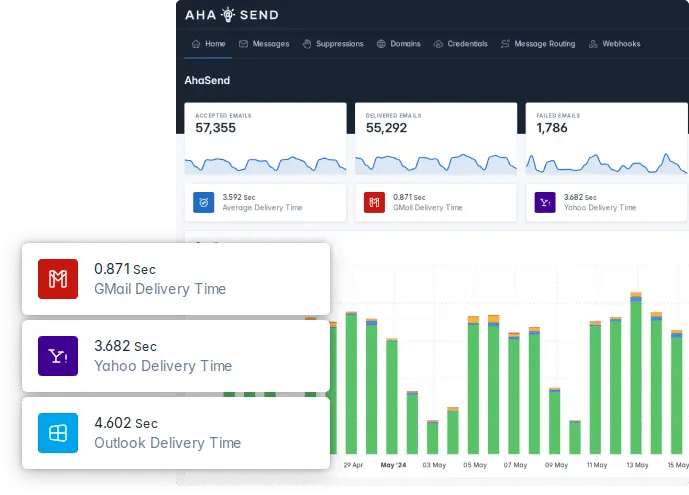Screen dimensions: 689x495
Task: Select the Failed Emails 1,786 card
Action: pos(607,139)
